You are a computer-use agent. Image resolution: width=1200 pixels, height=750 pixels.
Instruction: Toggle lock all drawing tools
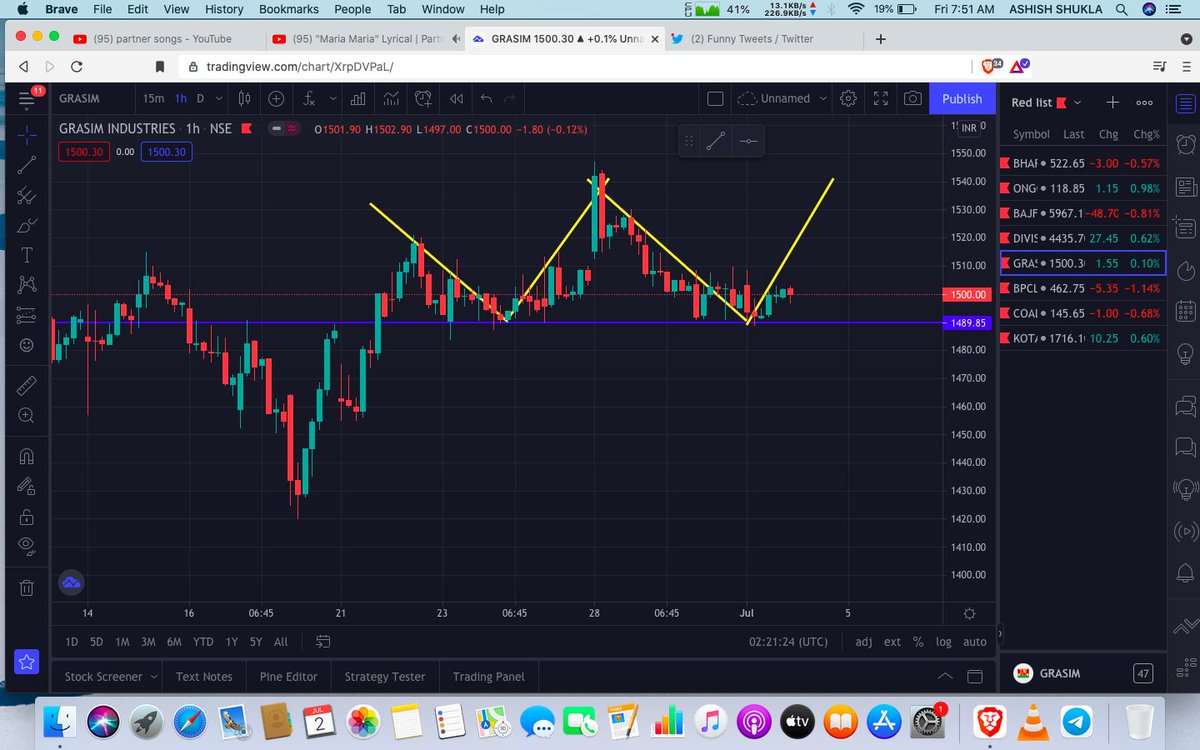27,515
